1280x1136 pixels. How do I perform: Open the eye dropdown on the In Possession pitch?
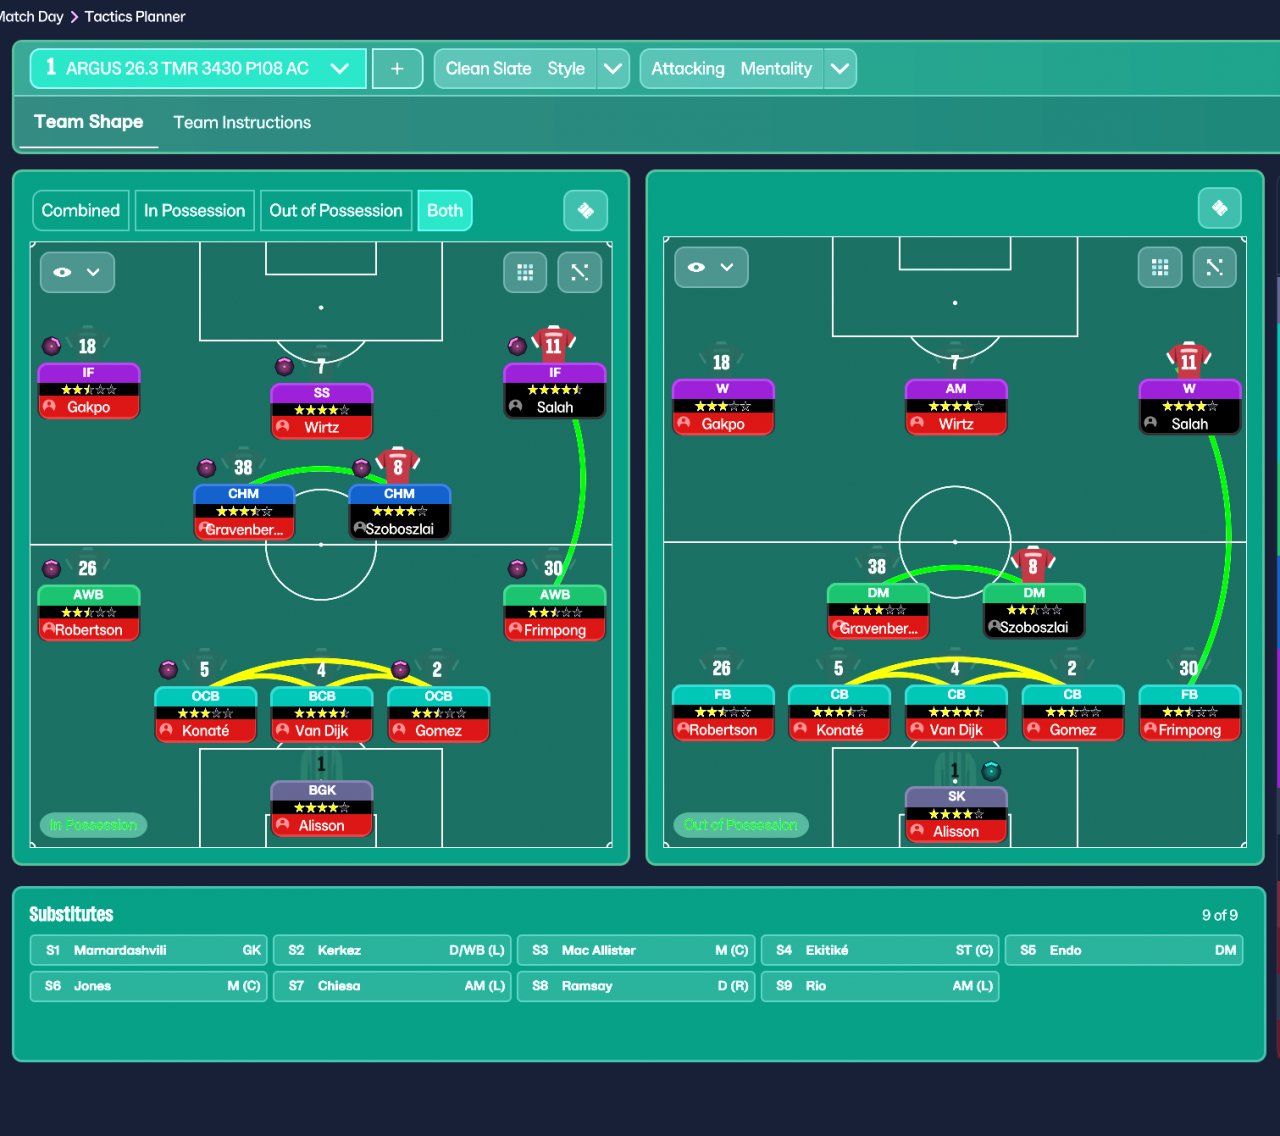tap(77, 272)
